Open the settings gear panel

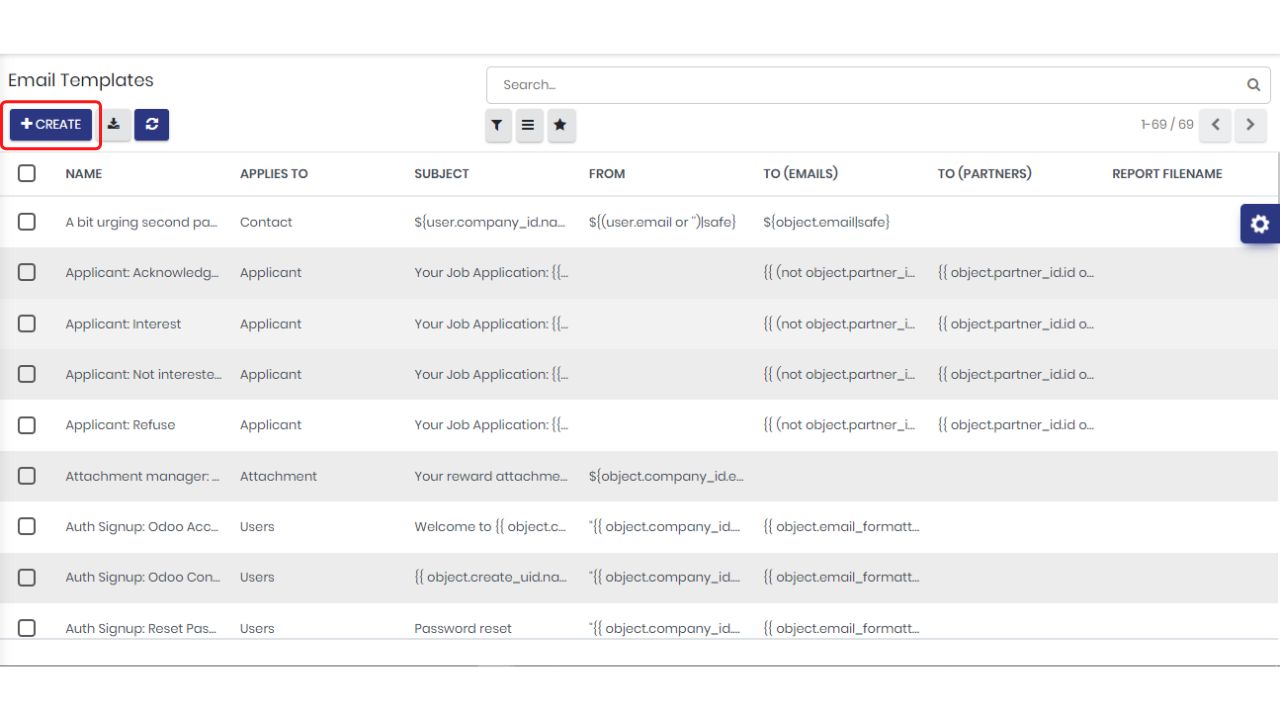pyautogui.click(x=1260, y=224)
